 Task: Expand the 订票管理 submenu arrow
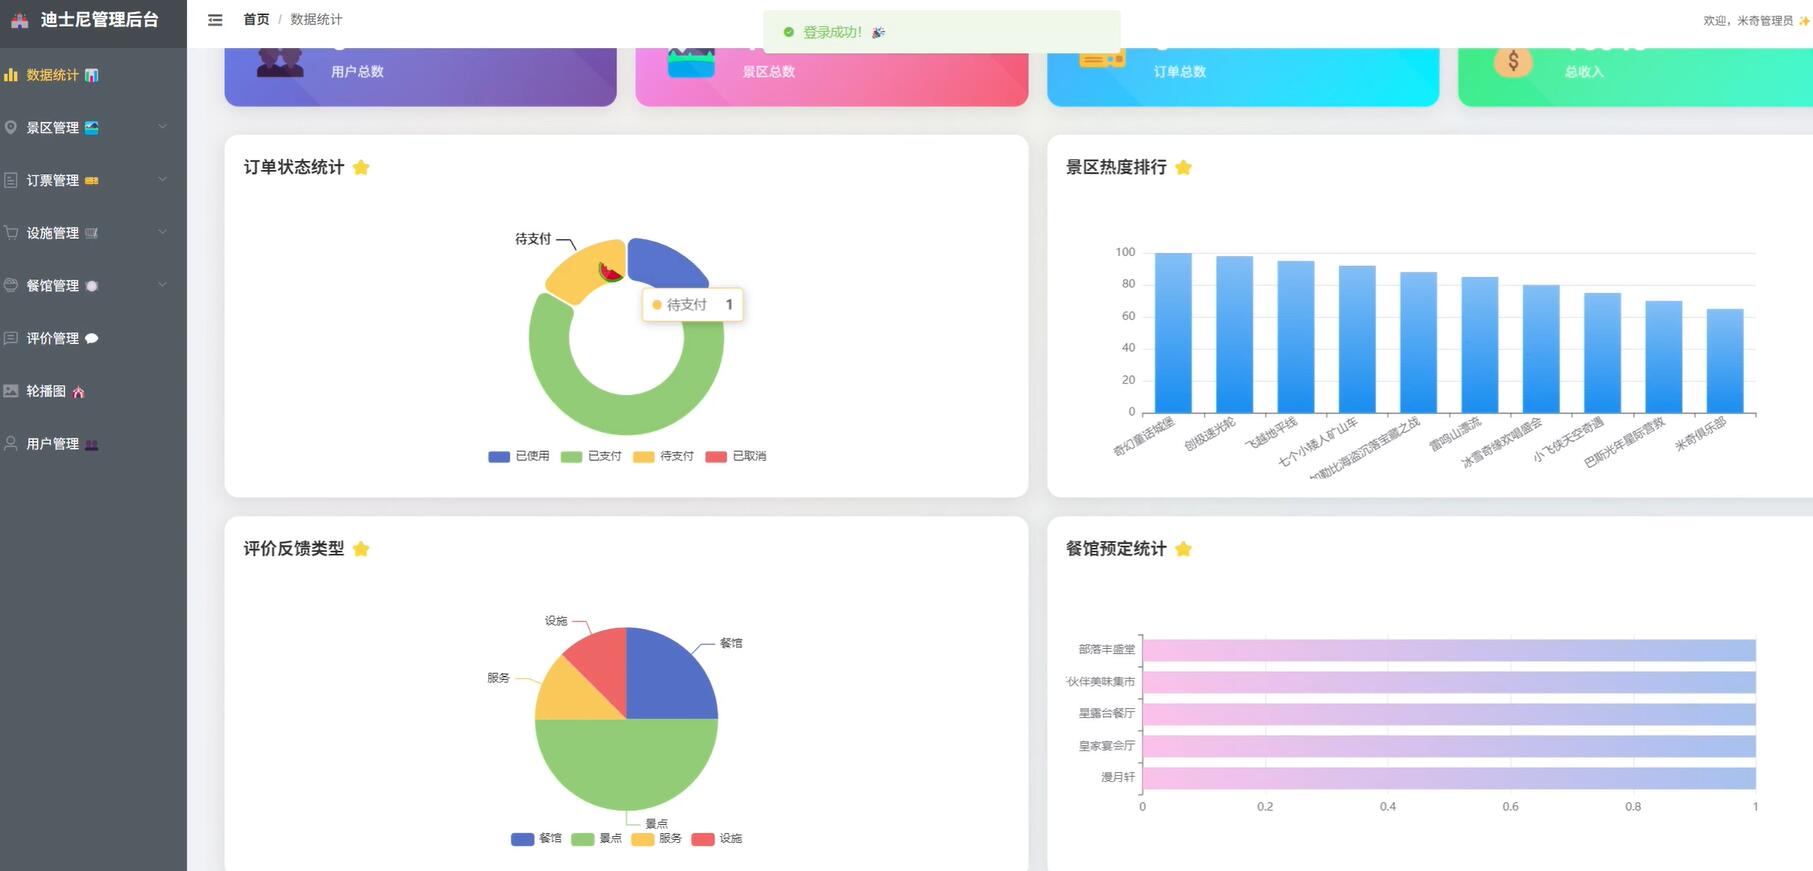(x=162, y=180)
